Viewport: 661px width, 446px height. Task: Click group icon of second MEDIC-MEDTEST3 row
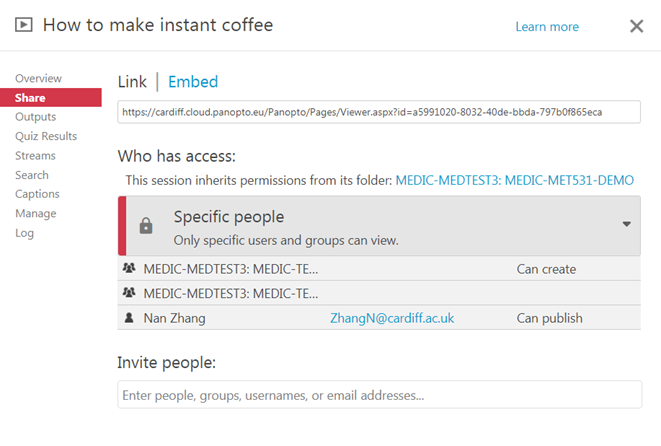[128, 293]
